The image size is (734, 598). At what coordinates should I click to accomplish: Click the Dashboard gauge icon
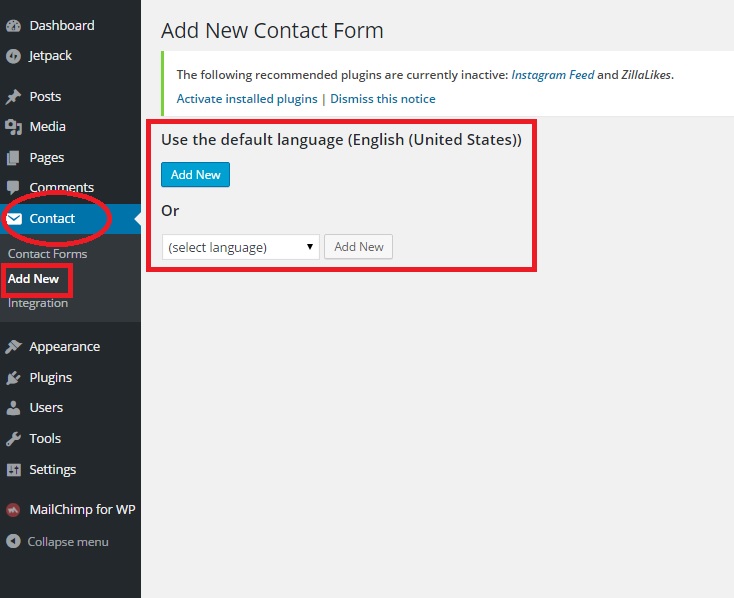pyautogui.click(x=14, y=26)
